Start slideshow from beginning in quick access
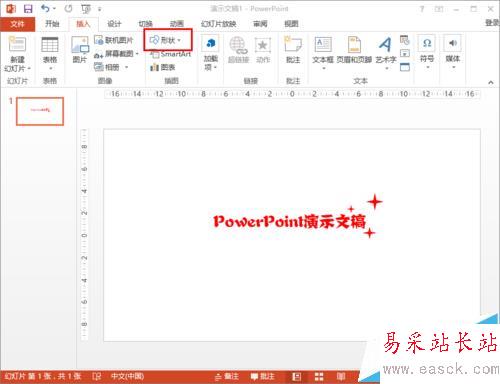This screenshot has height=384, width=500. 86,9
